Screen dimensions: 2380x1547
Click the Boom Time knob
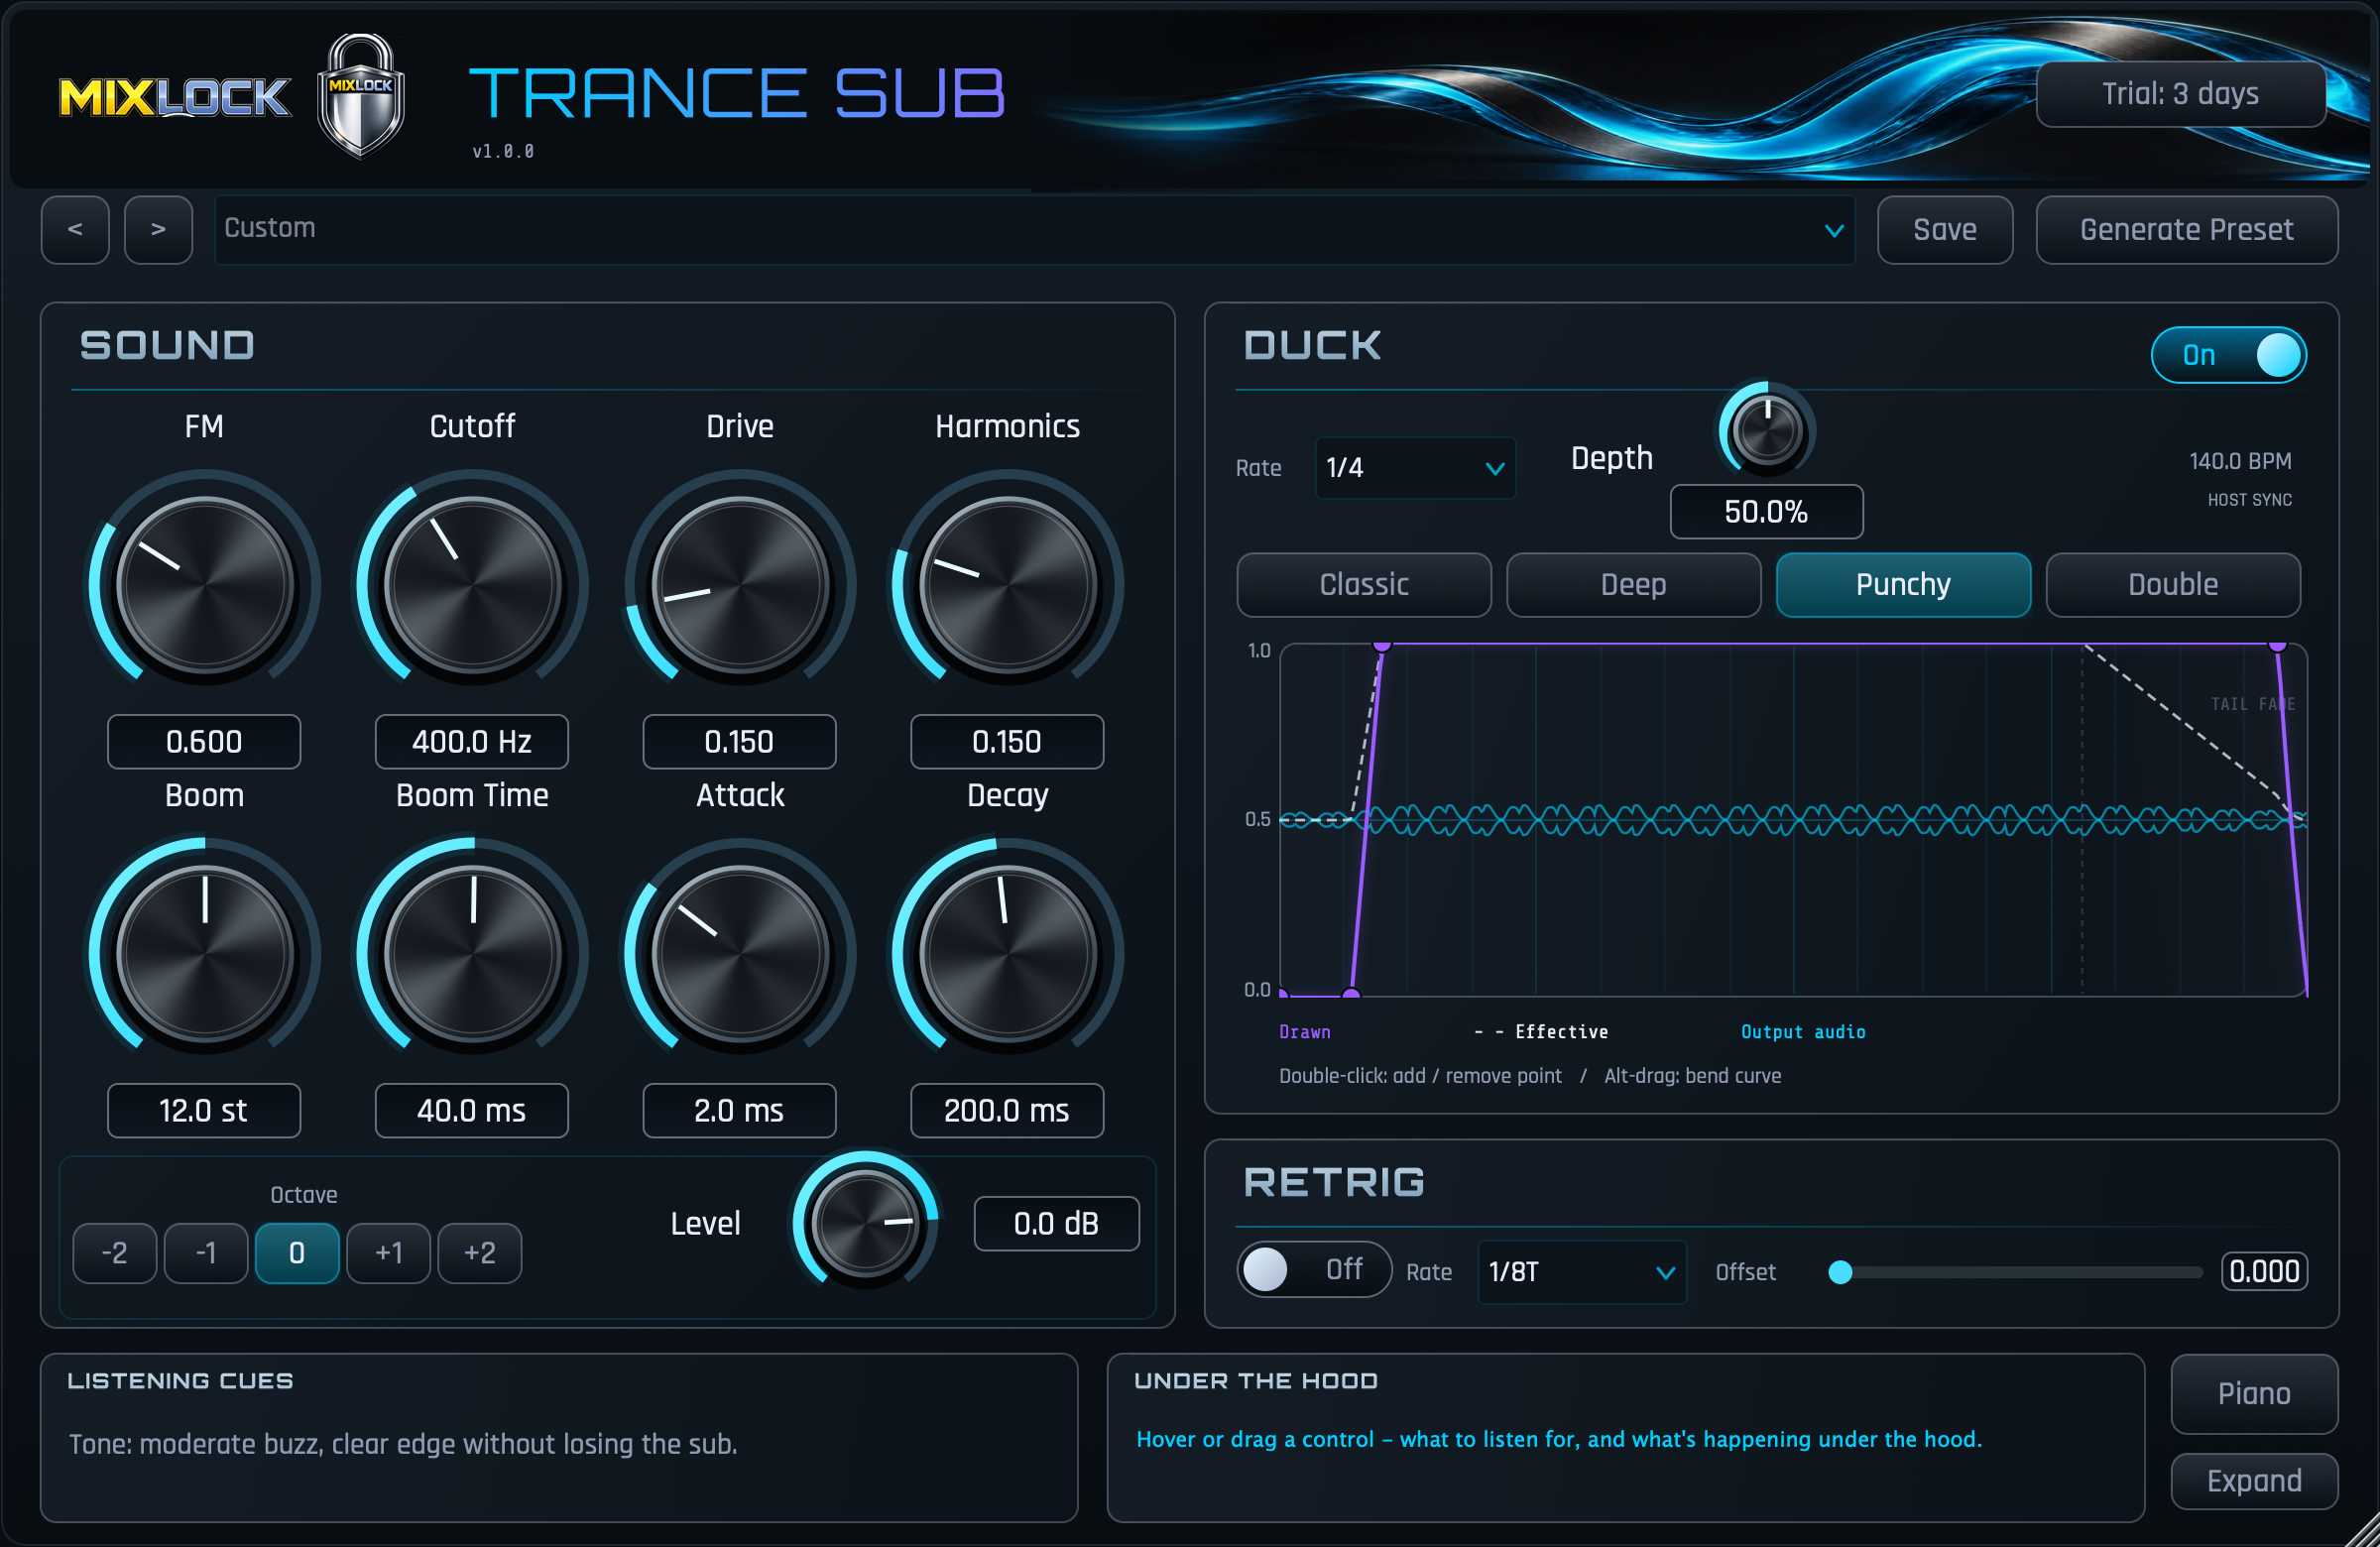472,952
